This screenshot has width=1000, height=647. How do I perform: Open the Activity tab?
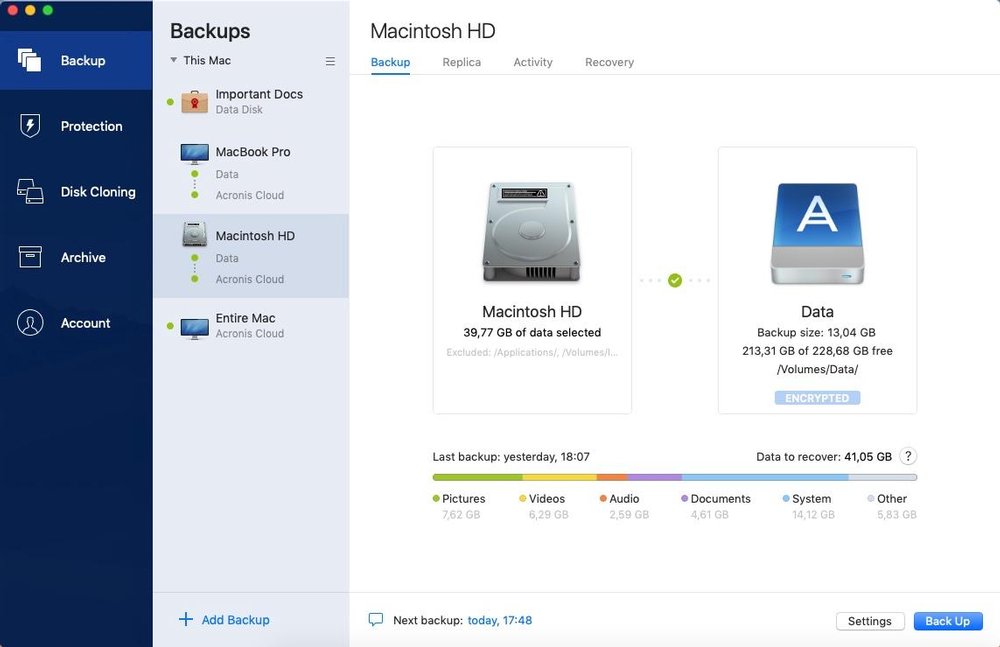pos(533,62)
